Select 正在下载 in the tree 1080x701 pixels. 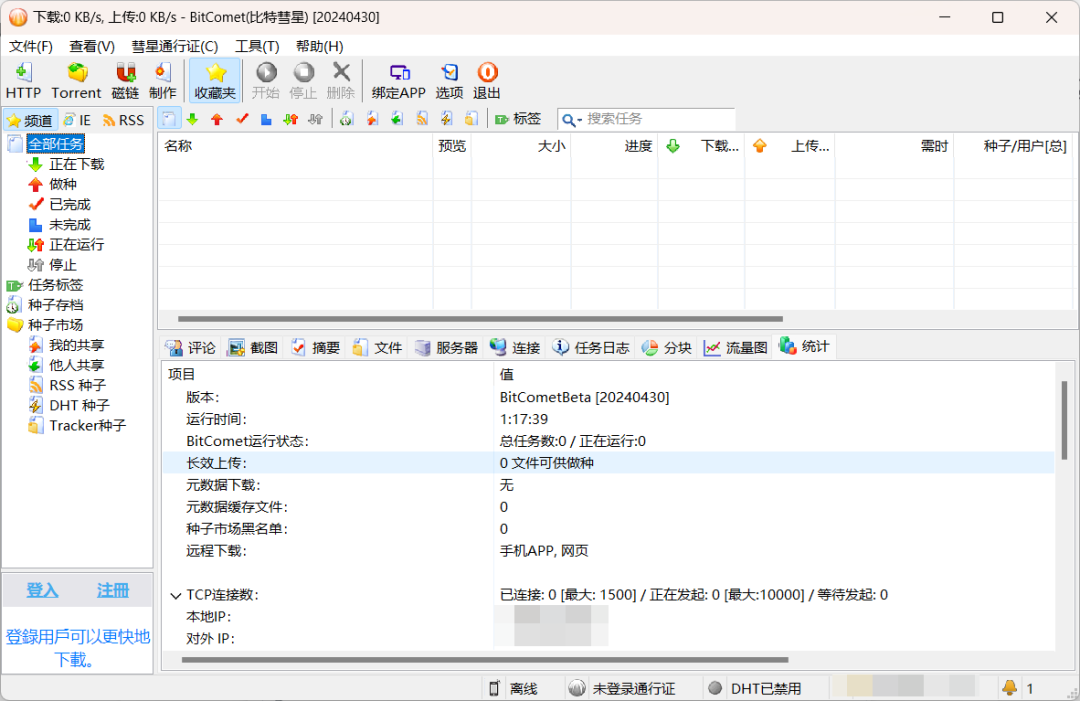(76, 164)
